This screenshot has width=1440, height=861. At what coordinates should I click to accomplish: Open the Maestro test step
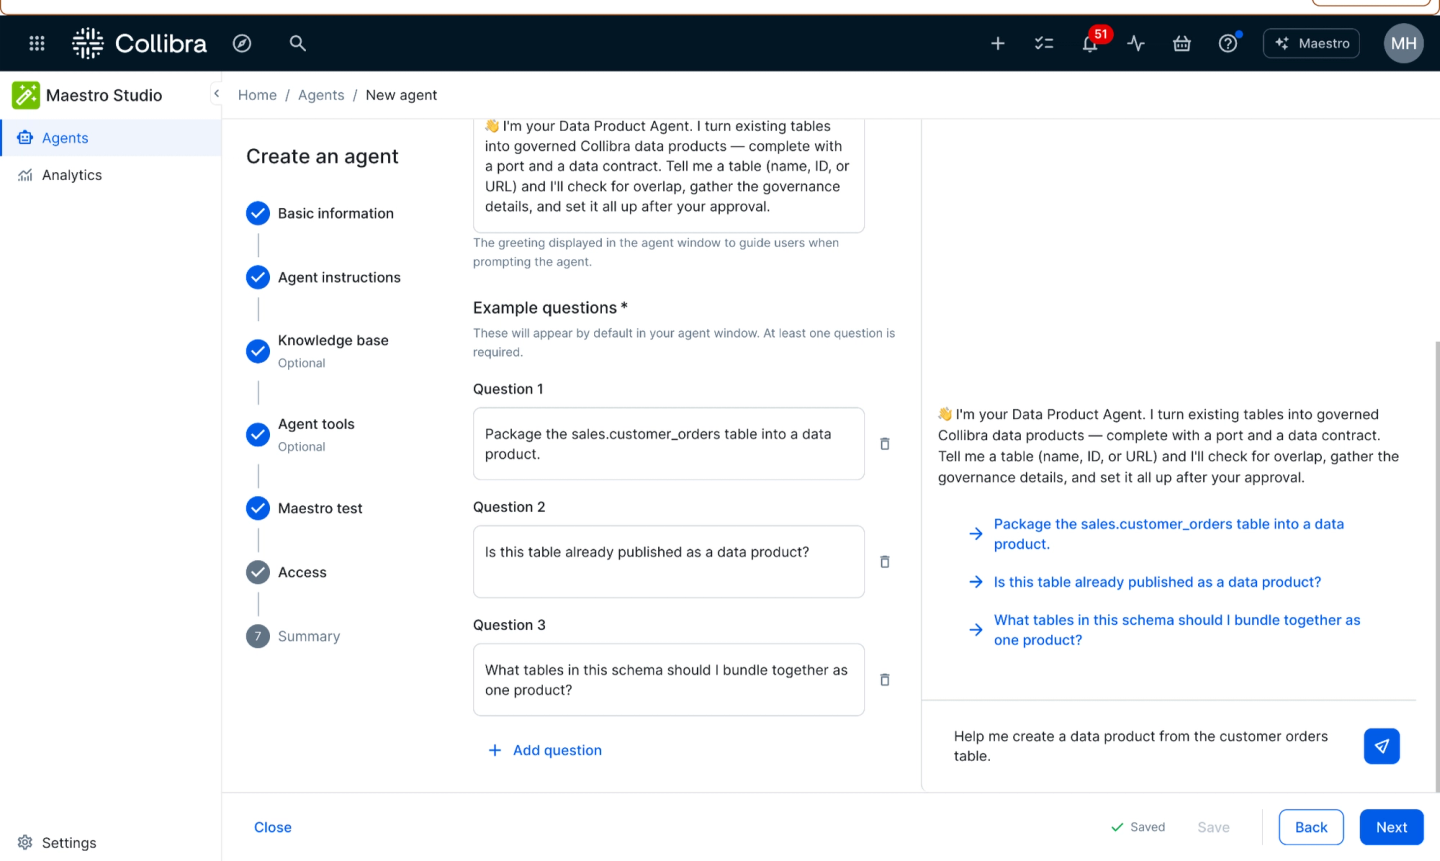(x=304, y=508)
